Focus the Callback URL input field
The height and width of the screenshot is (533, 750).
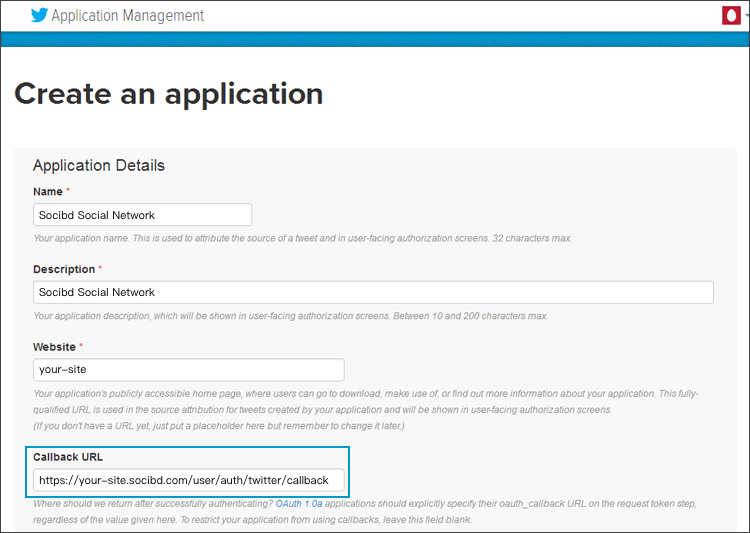(188, 480)
